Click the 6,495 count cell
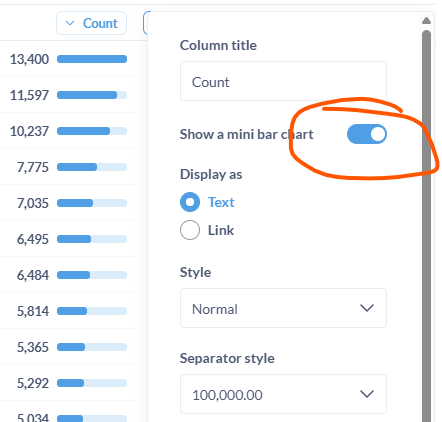Screen dimensions: 442x422 33,239
